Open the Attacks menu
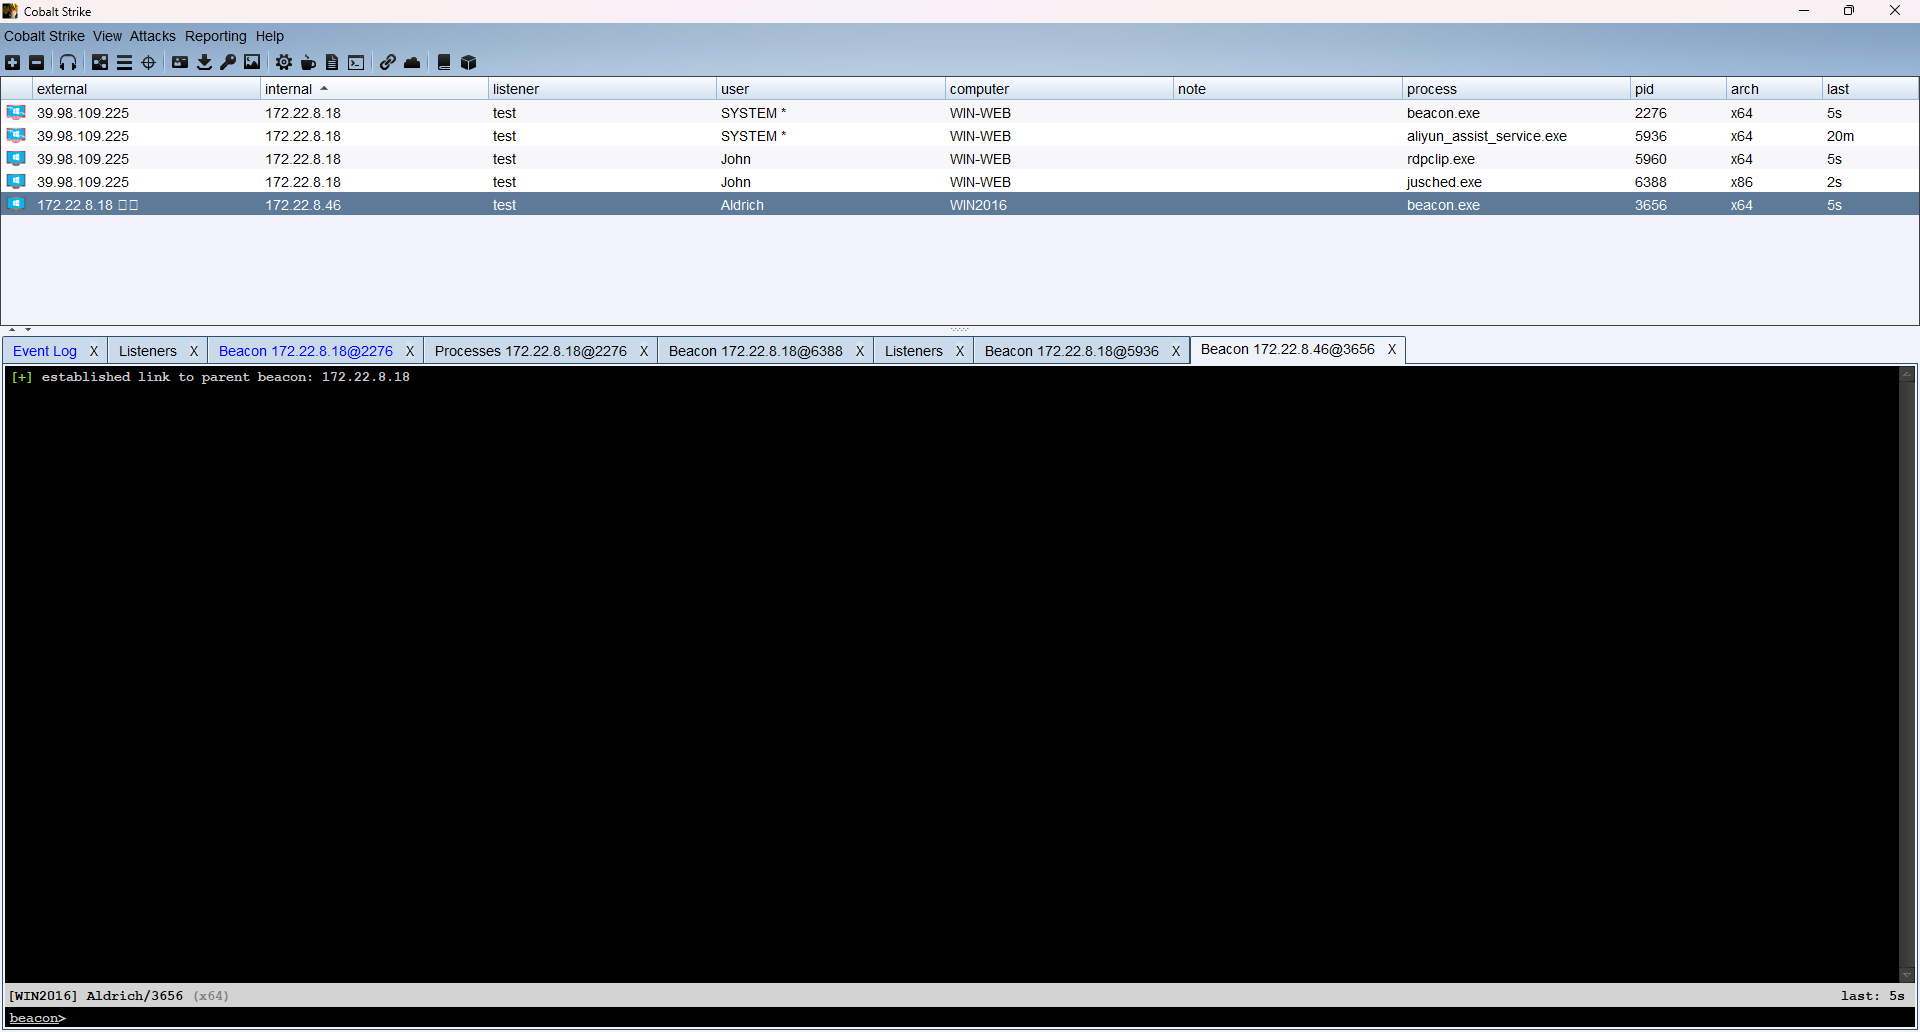Viewport: 1920px width, 1032px height. (x=152, y=36)
